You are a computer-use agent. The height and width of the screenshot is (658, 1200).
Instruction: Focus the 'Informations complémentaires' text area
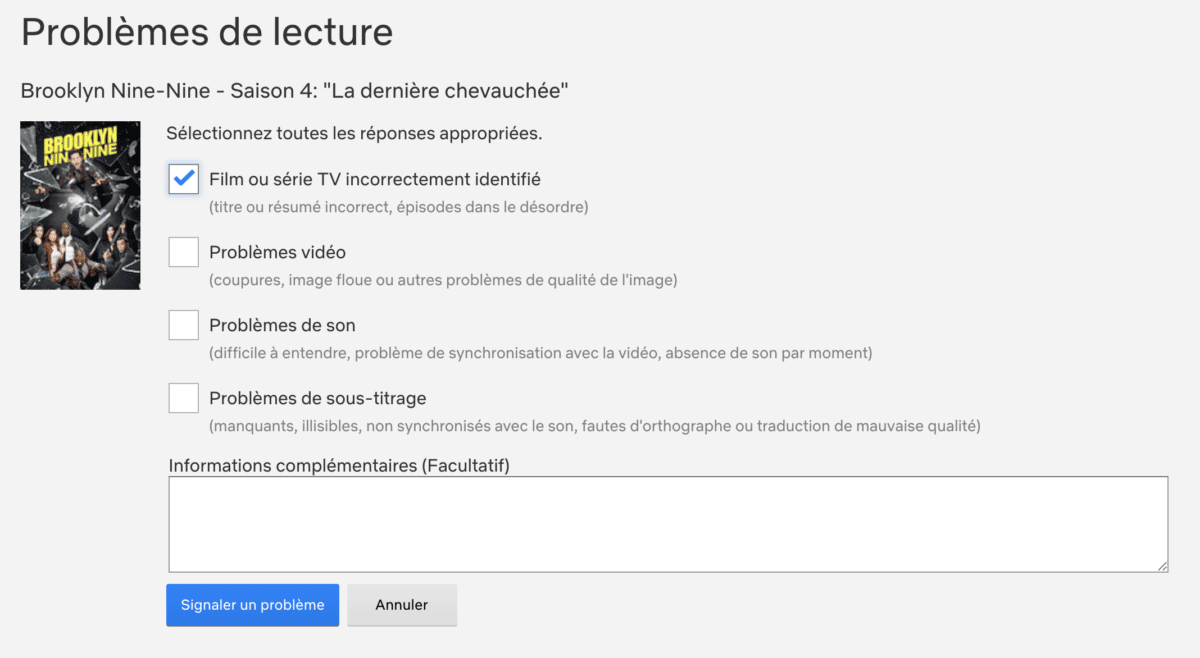(x=668, y=524)
